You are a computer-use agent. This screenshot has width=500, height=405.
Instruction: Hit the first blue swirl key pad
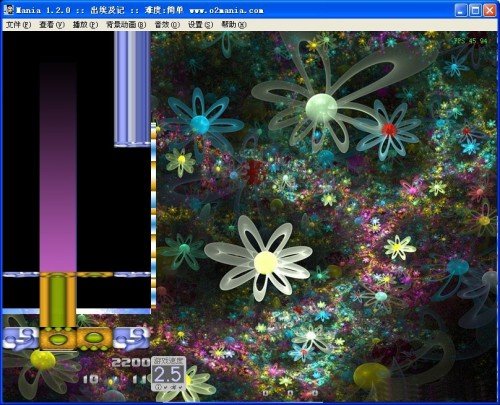point(21,338)
